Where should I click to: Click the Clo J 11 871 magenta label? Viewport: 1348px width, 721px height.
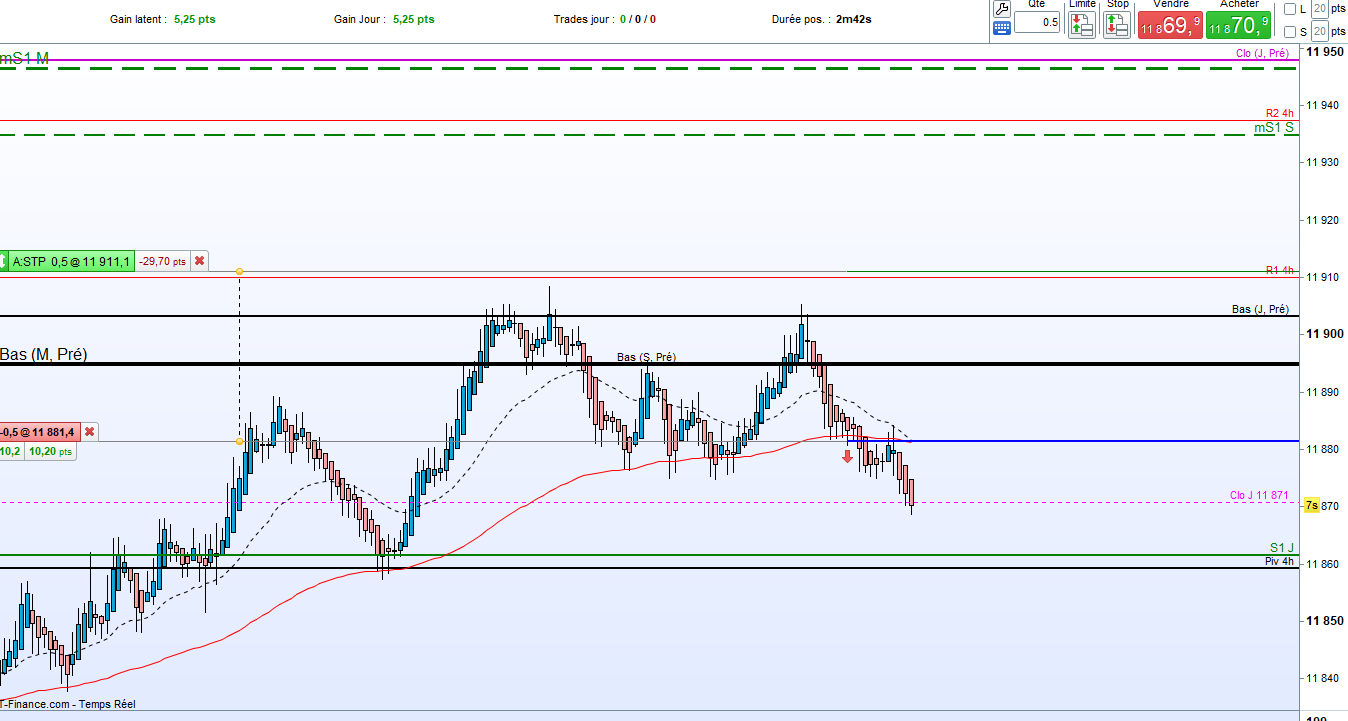1259,496
